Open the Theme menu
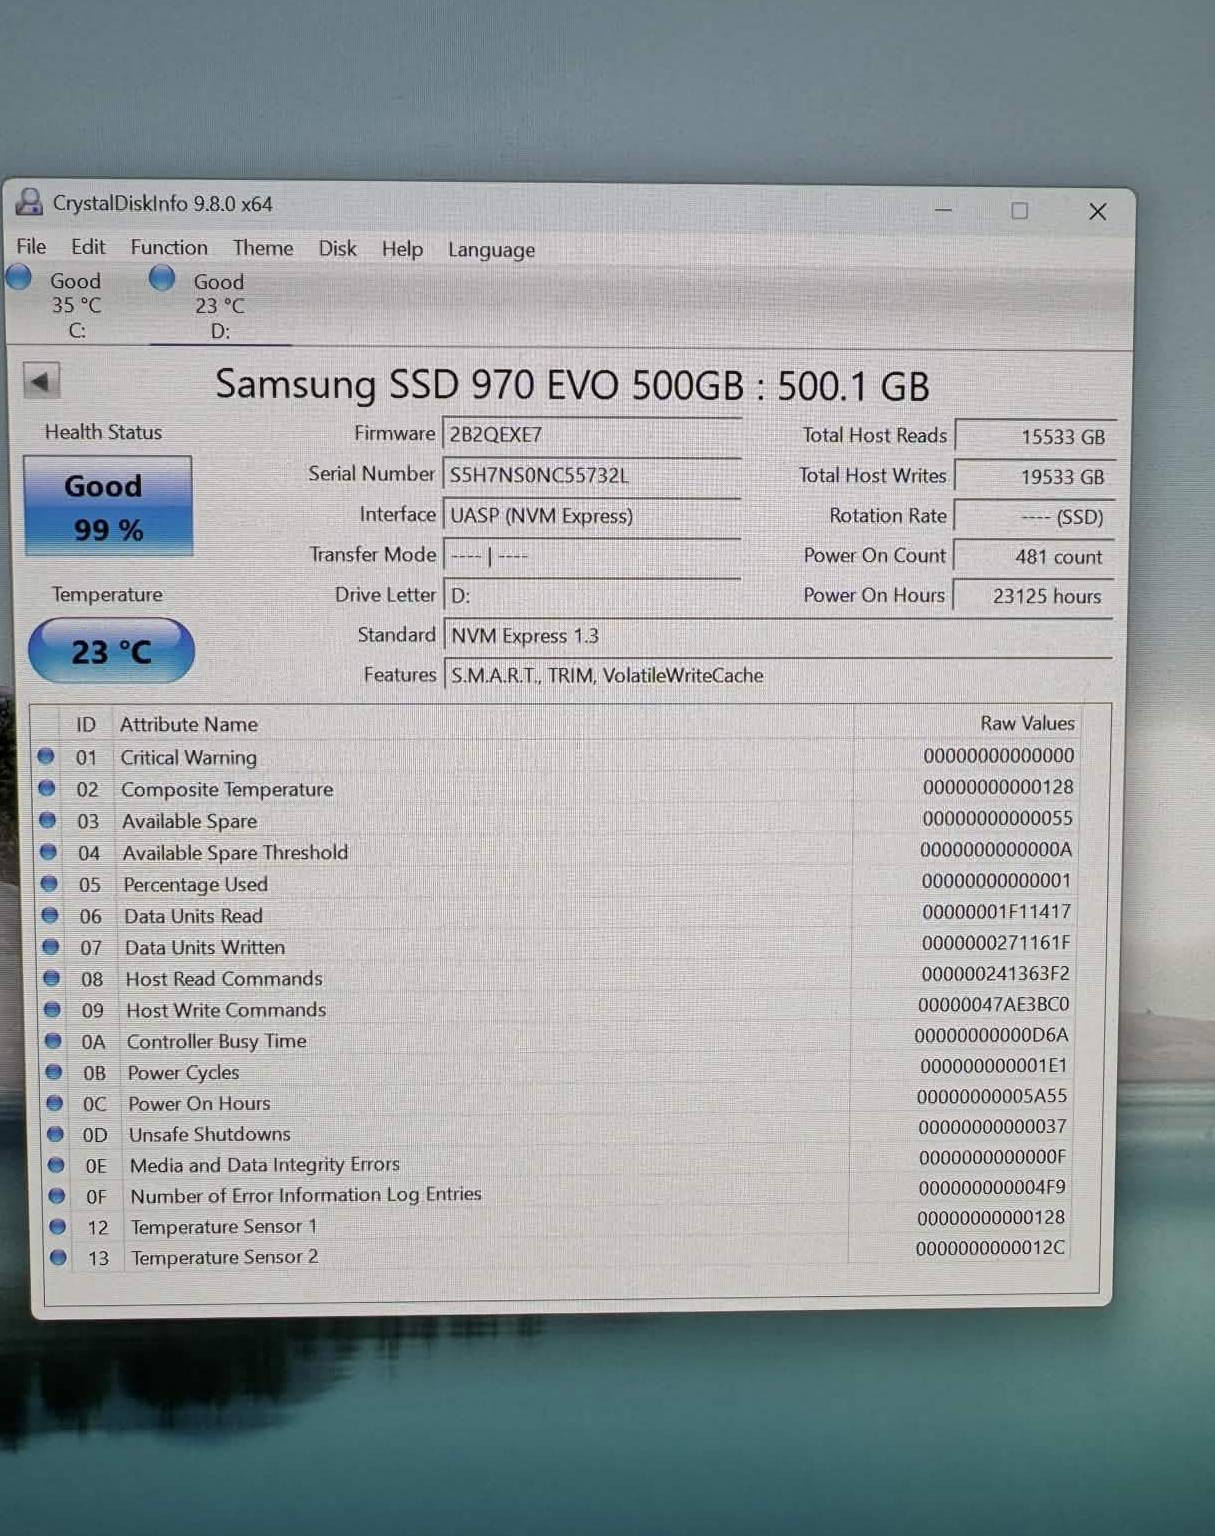Viewport: 1215px width, 1536px height. click(x=263, y=248)
